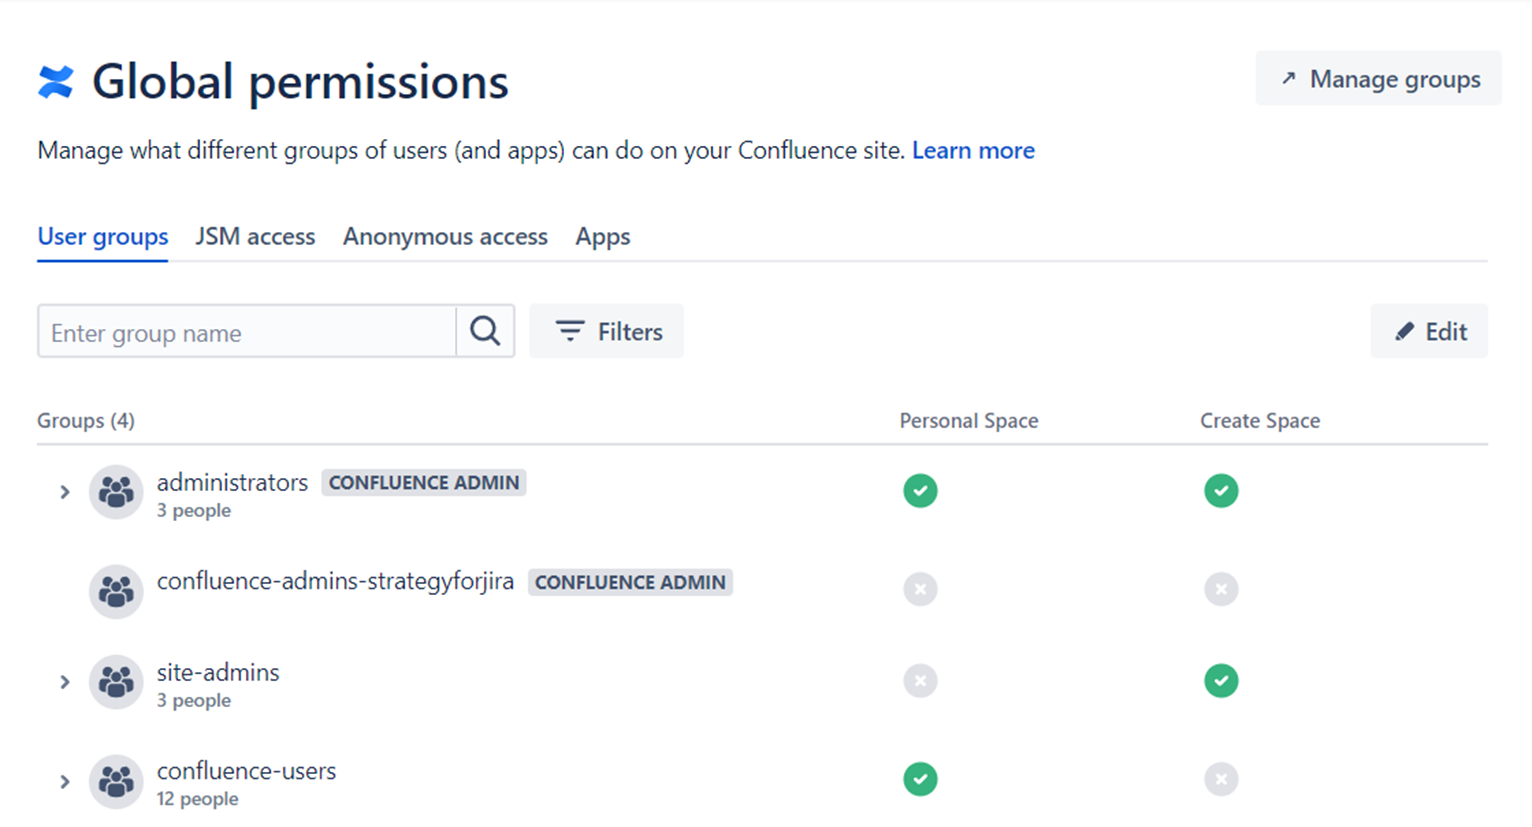Screen dimensions: 1532x827
Task: Focus the Enter group name field
Action: click(246, 333)
